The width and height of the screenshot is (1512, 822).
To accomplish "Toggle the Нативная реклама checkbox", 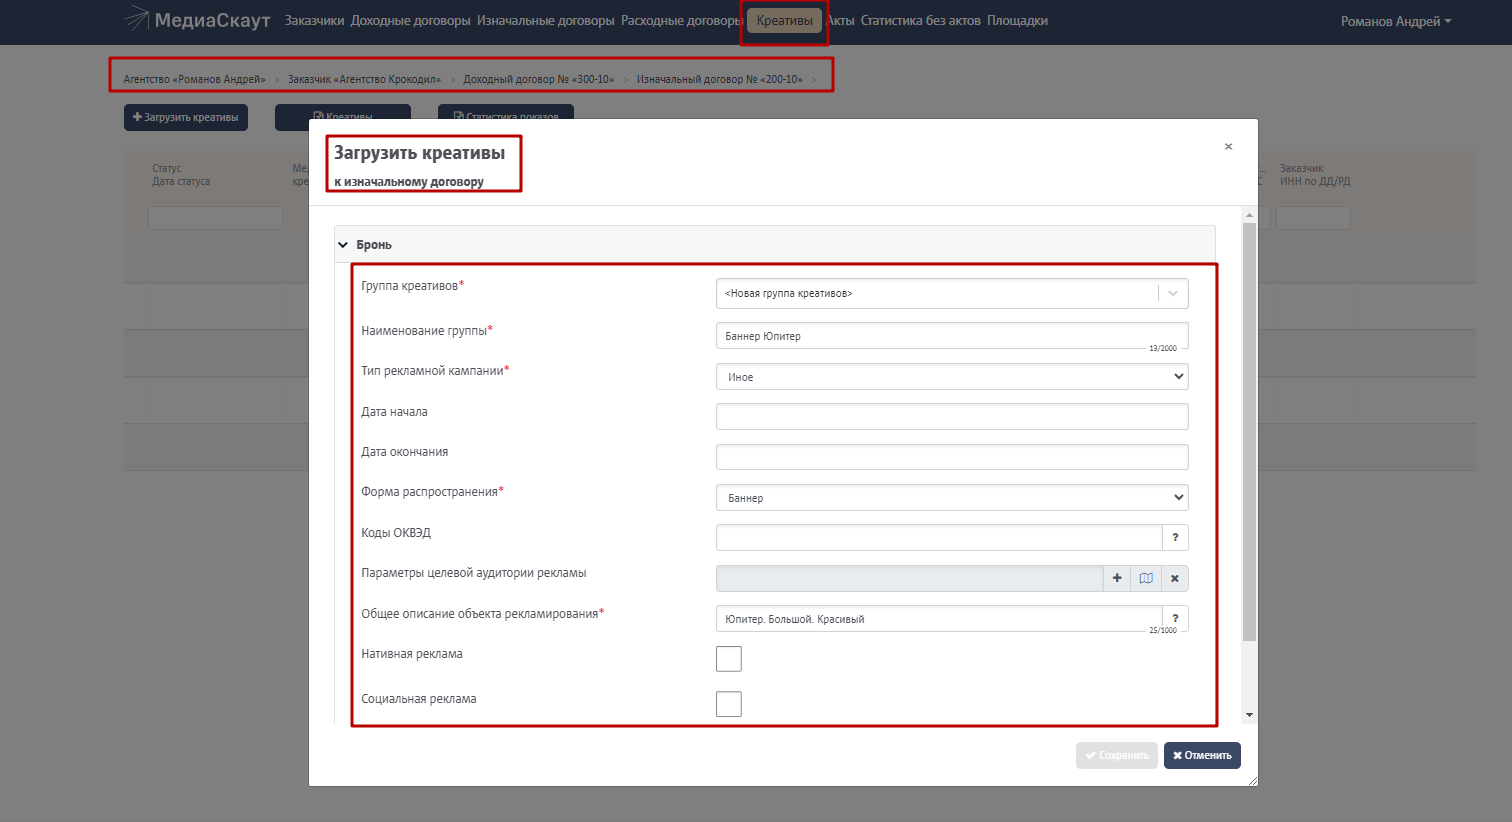I will [729, 659].
